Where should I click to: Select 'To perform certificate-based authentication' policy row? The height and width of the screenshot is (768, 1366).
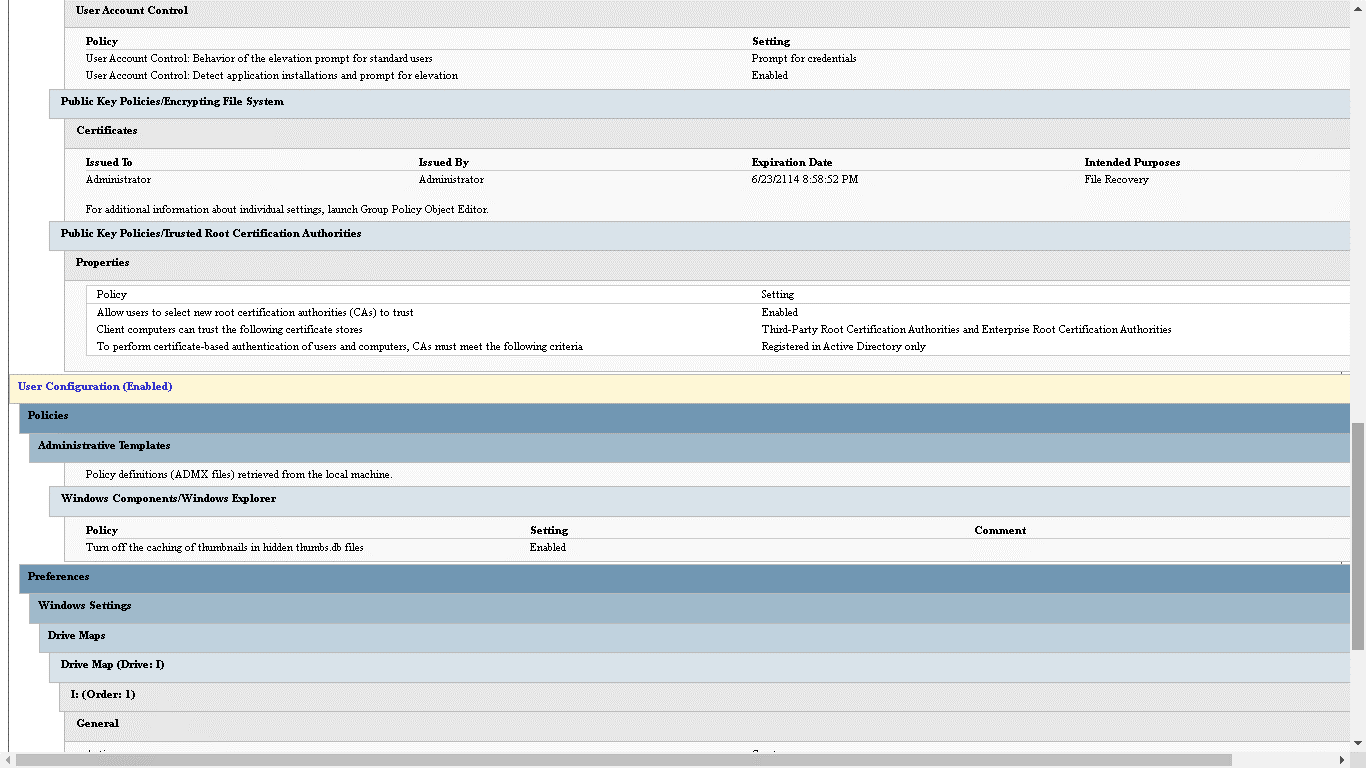[339, 347]
